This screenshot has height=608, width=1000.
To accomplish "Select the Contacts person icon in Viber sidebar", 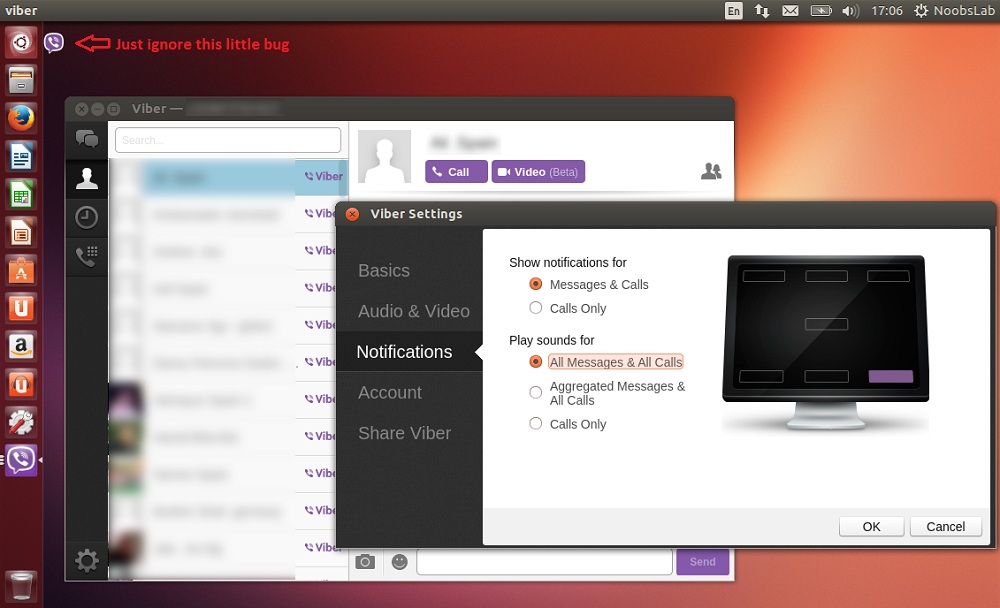I will coord(87,178).
